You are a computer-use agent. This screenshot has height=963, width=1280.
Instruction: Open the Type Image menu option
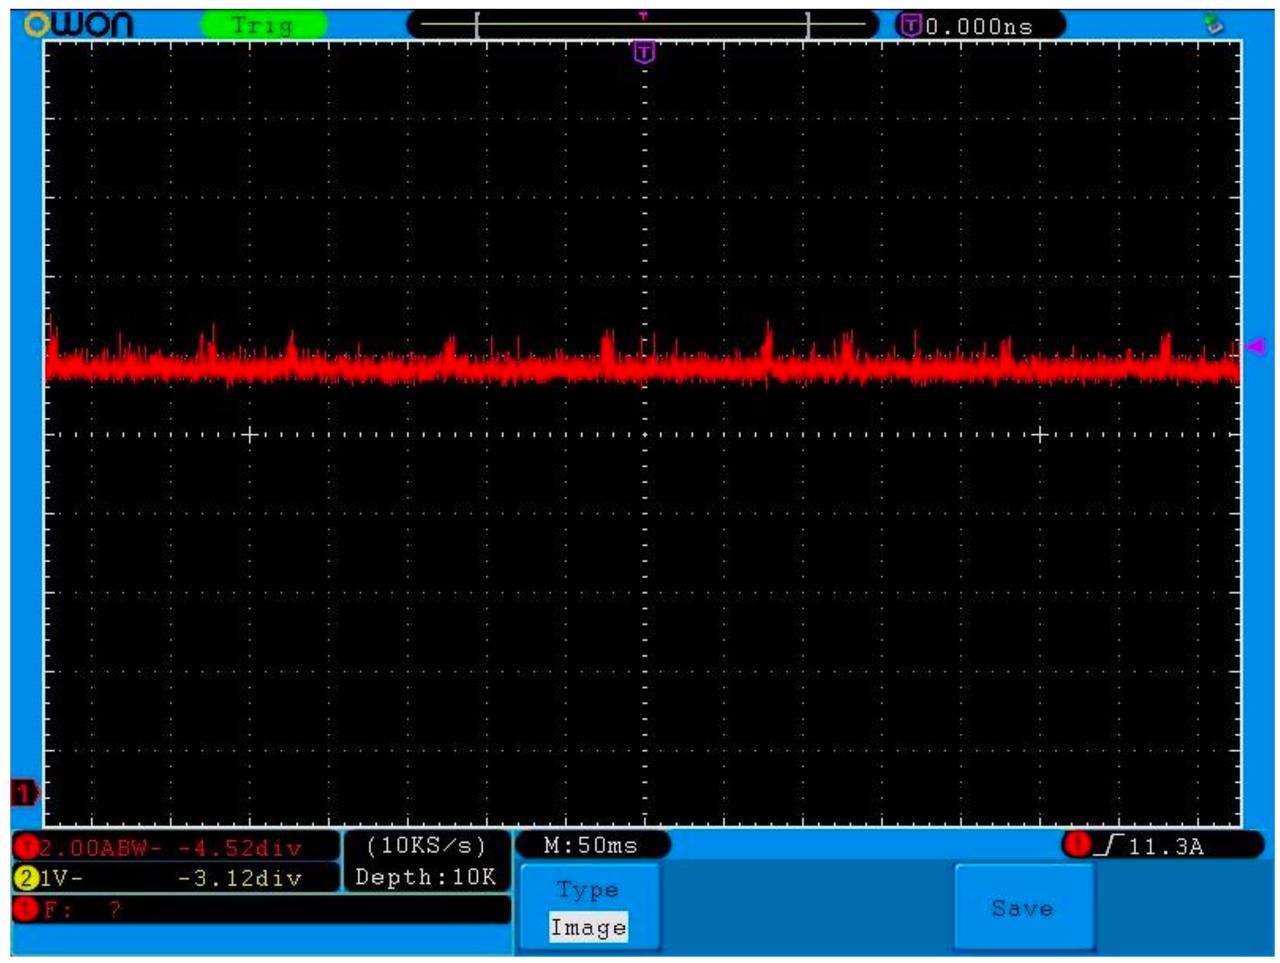tap(588, 908)
